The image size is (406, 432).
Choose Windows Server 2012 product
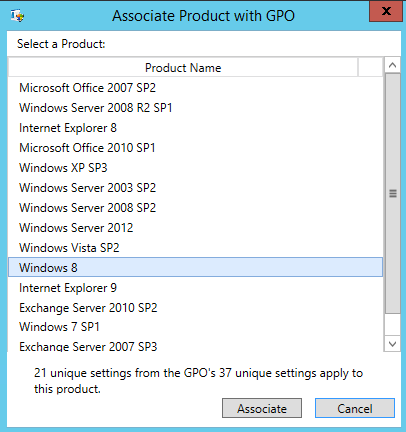click(195, 228)
